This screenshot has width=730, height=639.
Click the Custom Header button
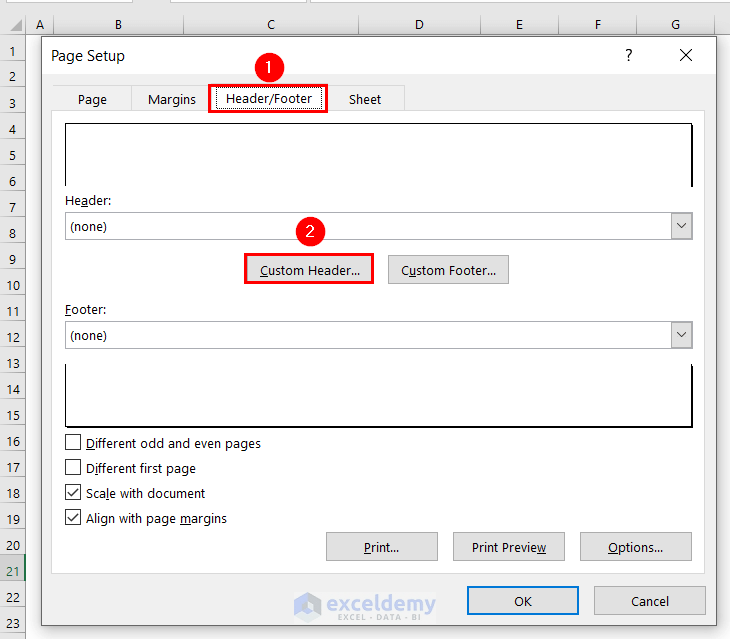[310, 269]
